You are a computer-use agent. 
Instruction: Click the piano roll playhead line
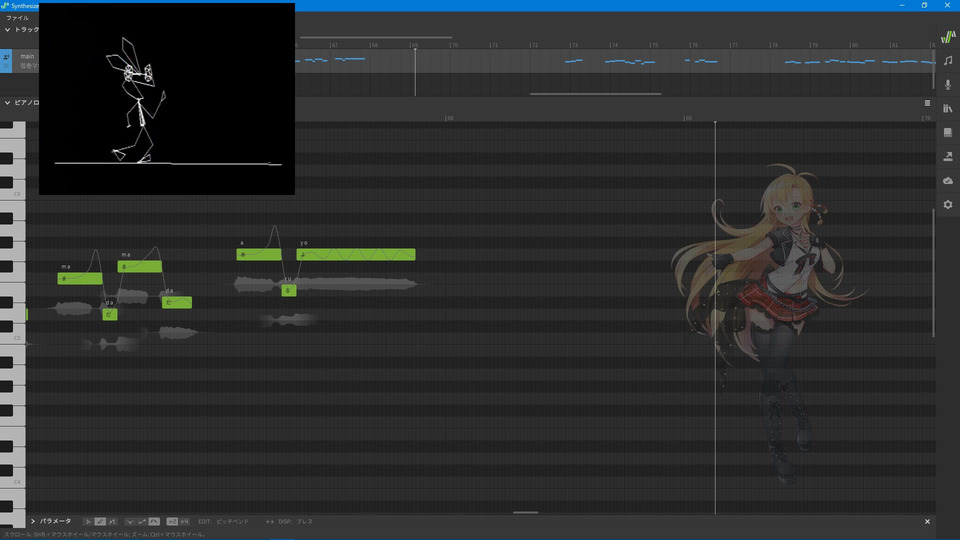pos(715,318)
